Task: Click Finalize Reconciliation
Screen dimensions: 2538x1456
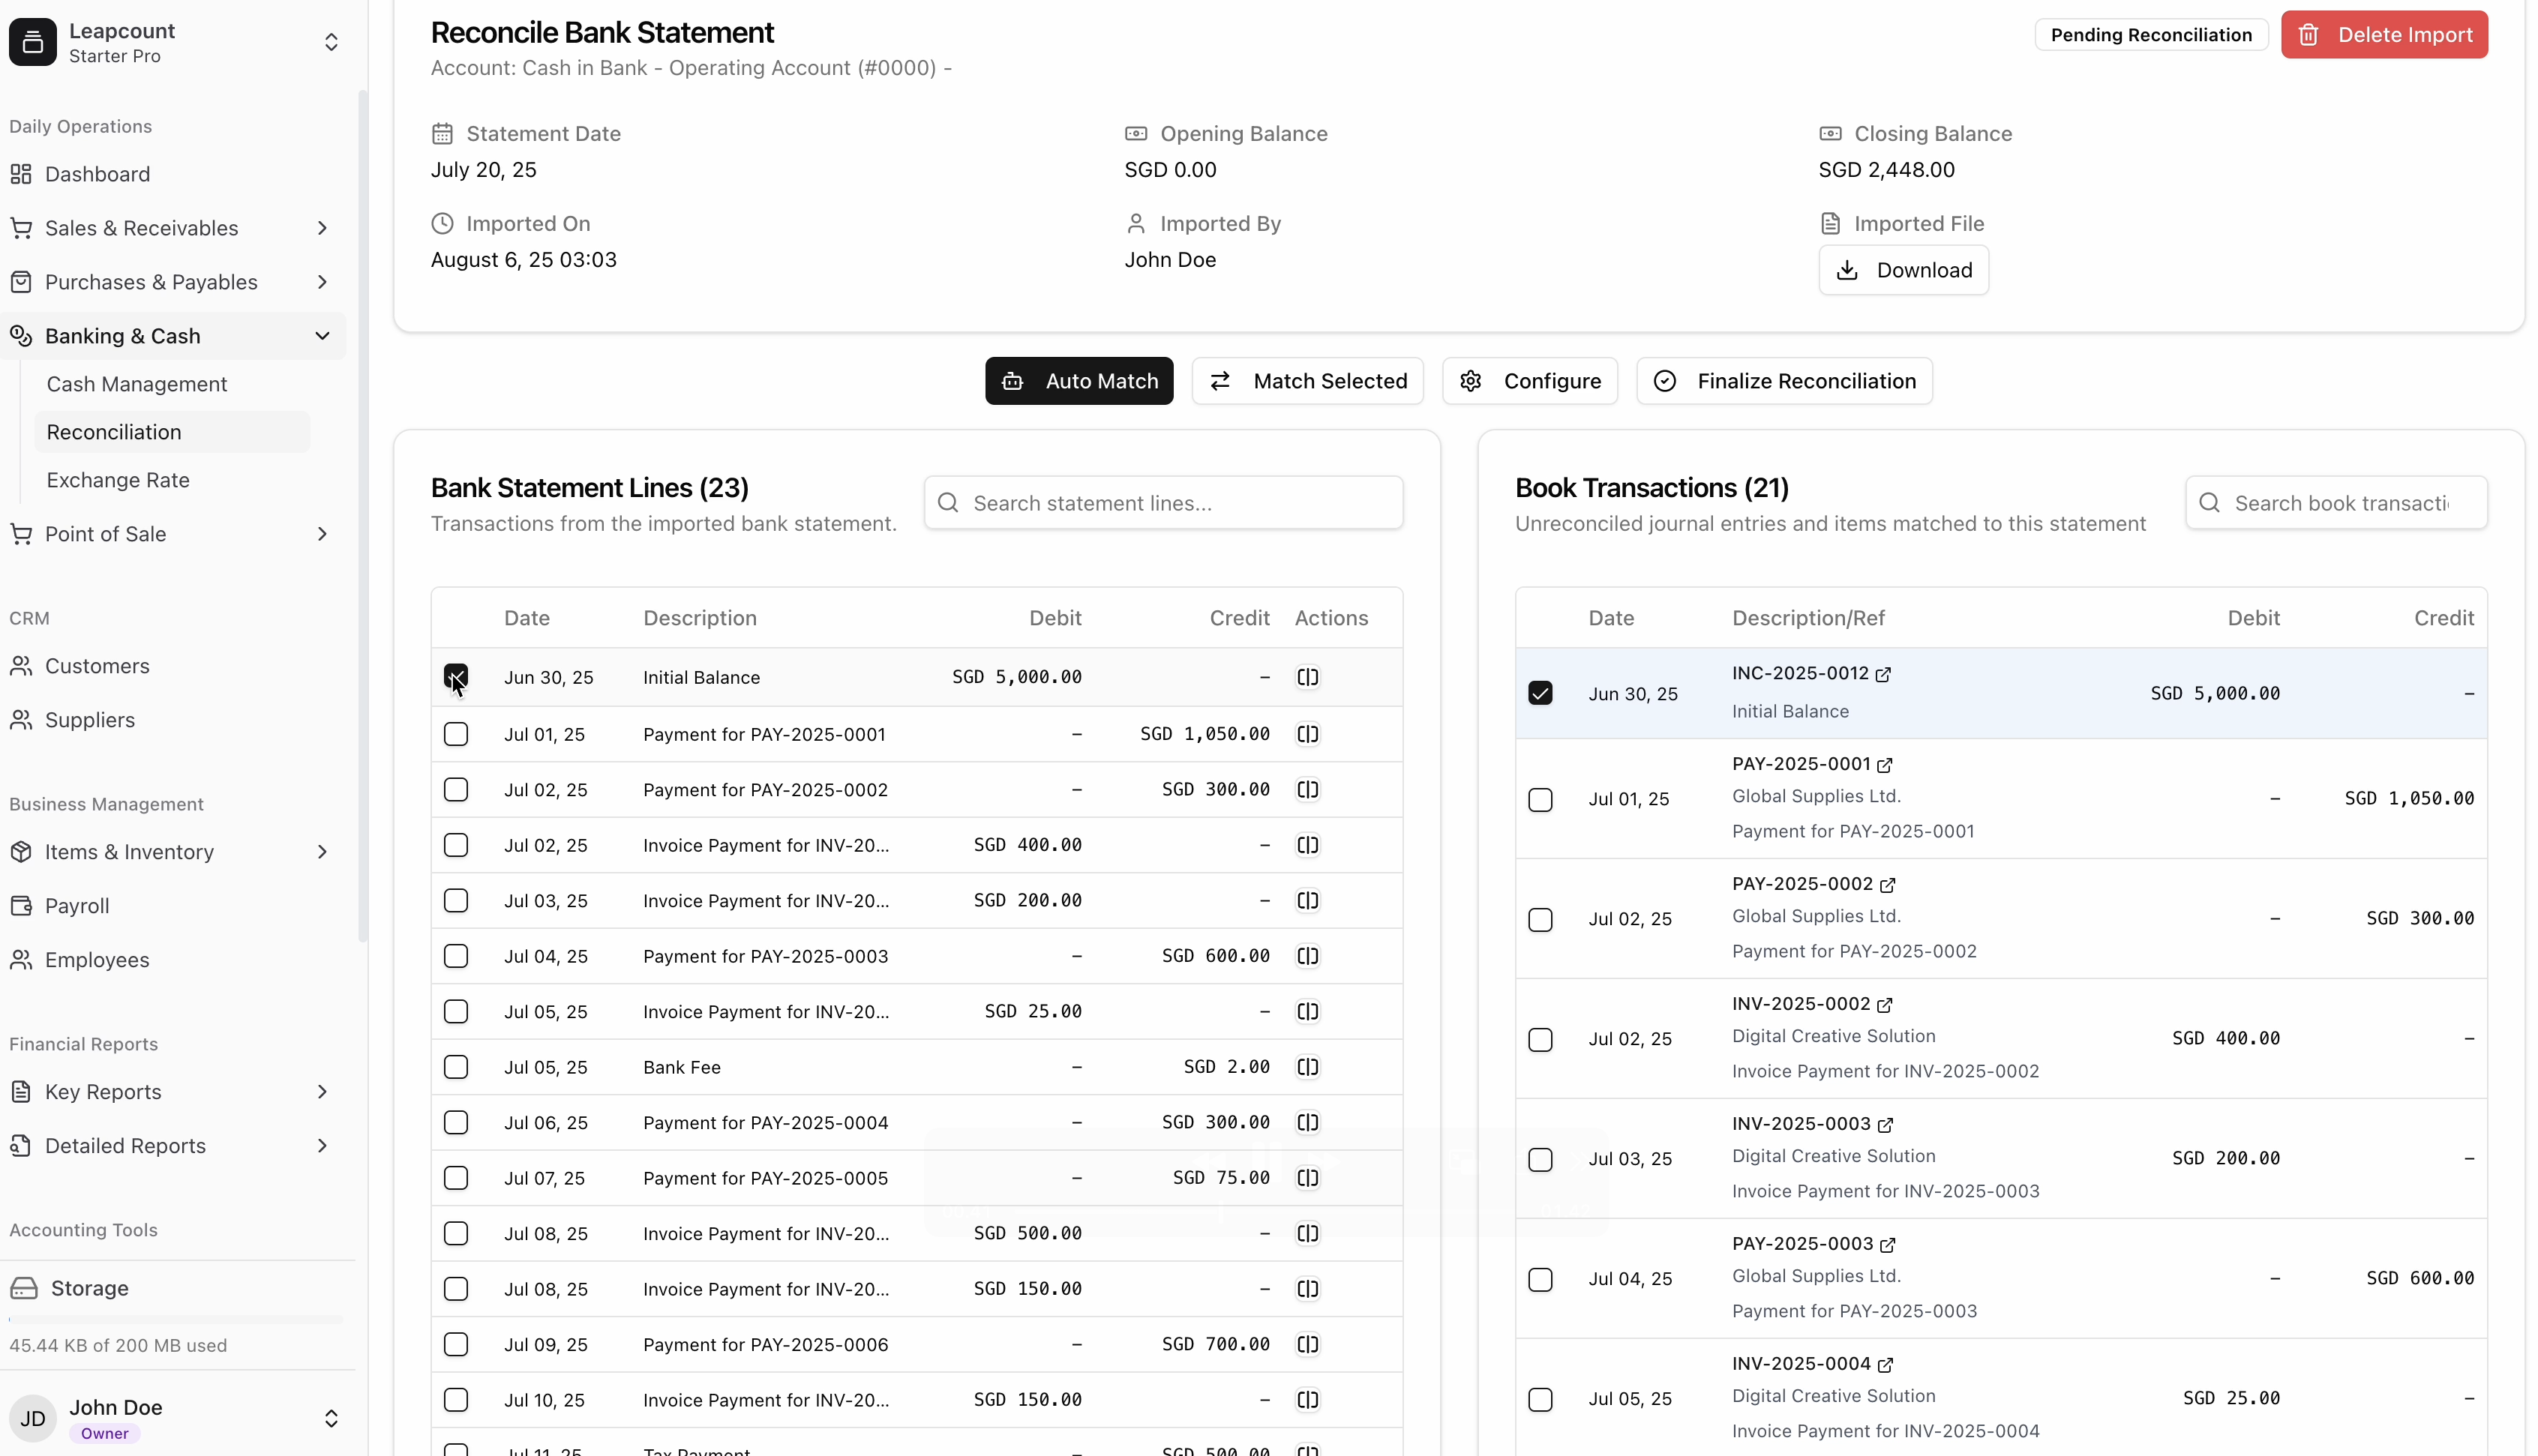Action: (x=1784, y=381)
